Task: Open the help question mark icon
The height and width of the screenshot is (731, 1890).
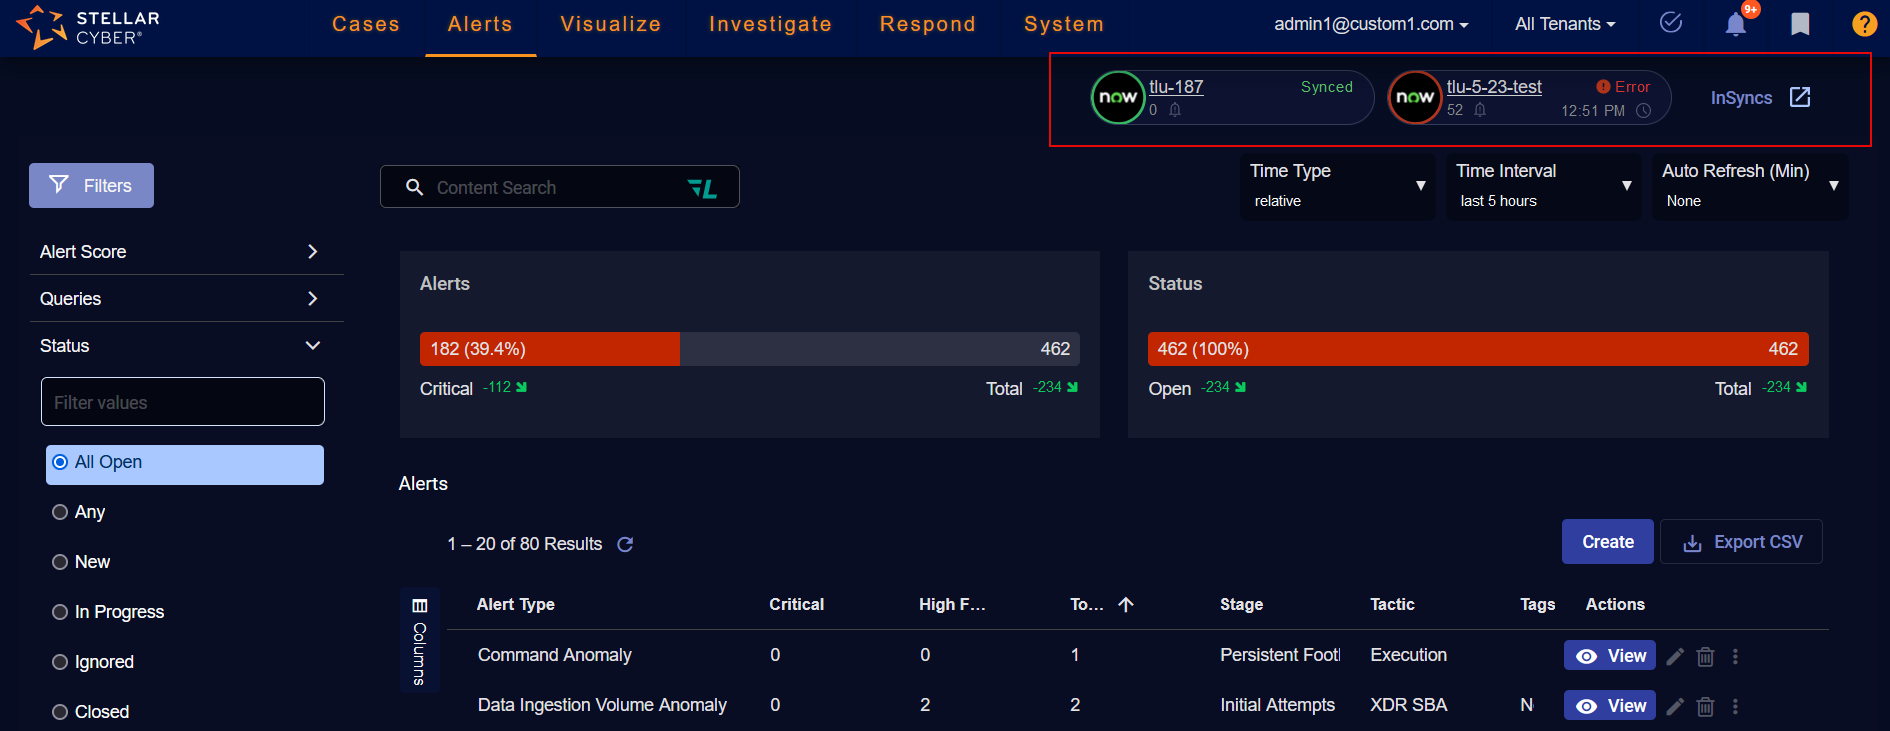Action: (x=1864, y=24)
